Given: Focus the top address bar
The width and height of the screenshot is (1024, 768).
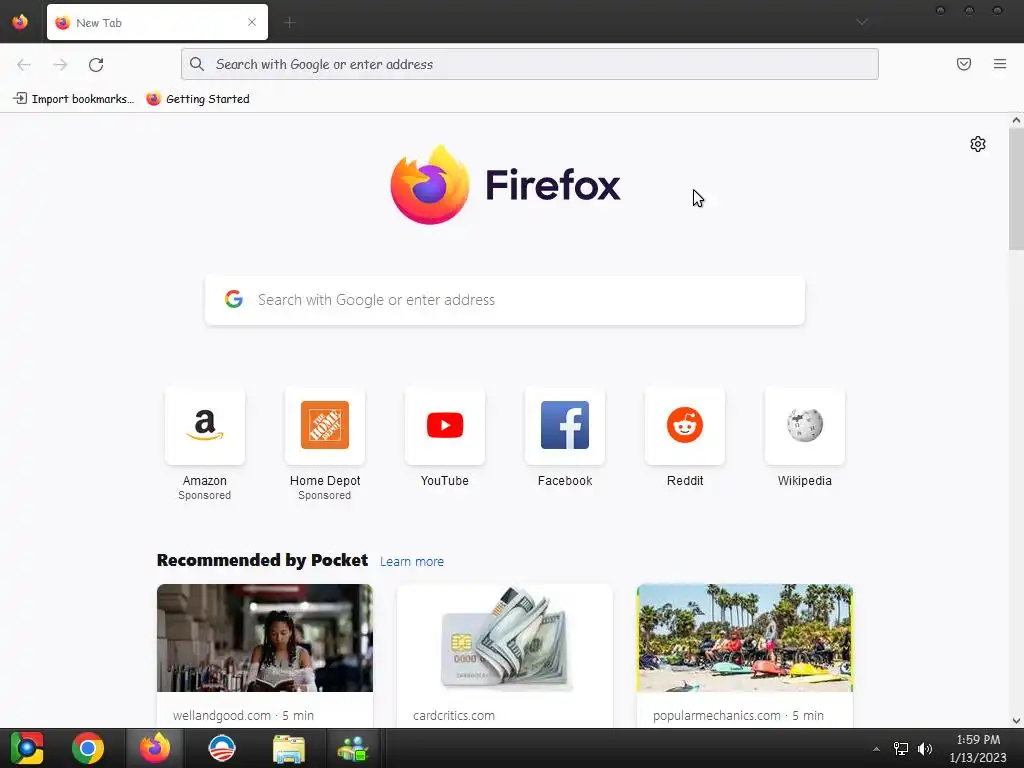Looking at the screenshot, I should (x=530, y=64).
